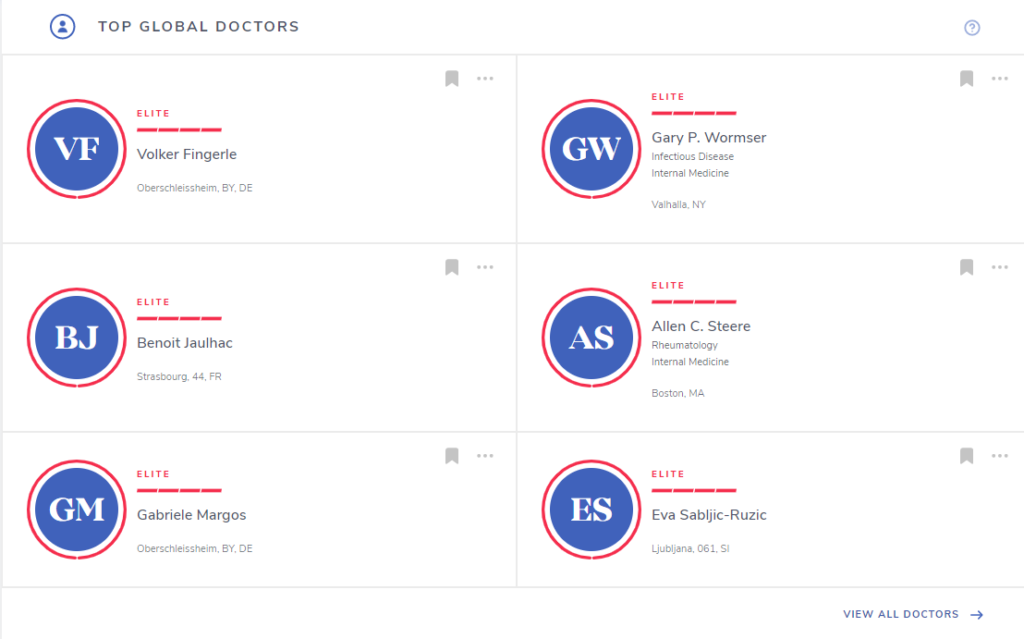
Task: Bookmark Volker Fingerle's doctor card
Action: tap(452, 79)
